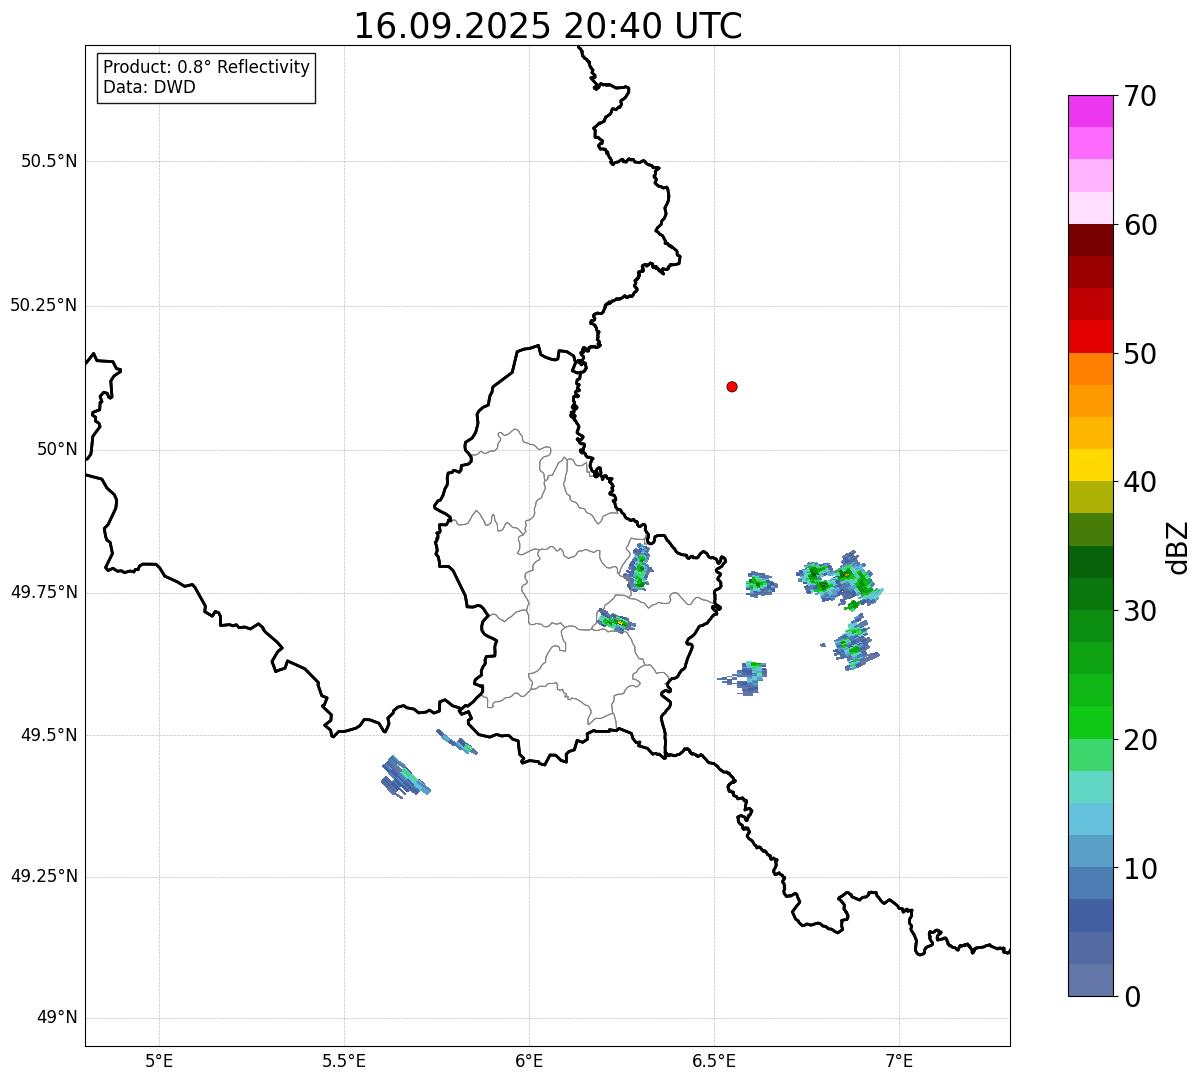Click the large echo cluster near 6.85°E 49.77°N
Screen dimensions: 1202x1081
click(840, 580)
